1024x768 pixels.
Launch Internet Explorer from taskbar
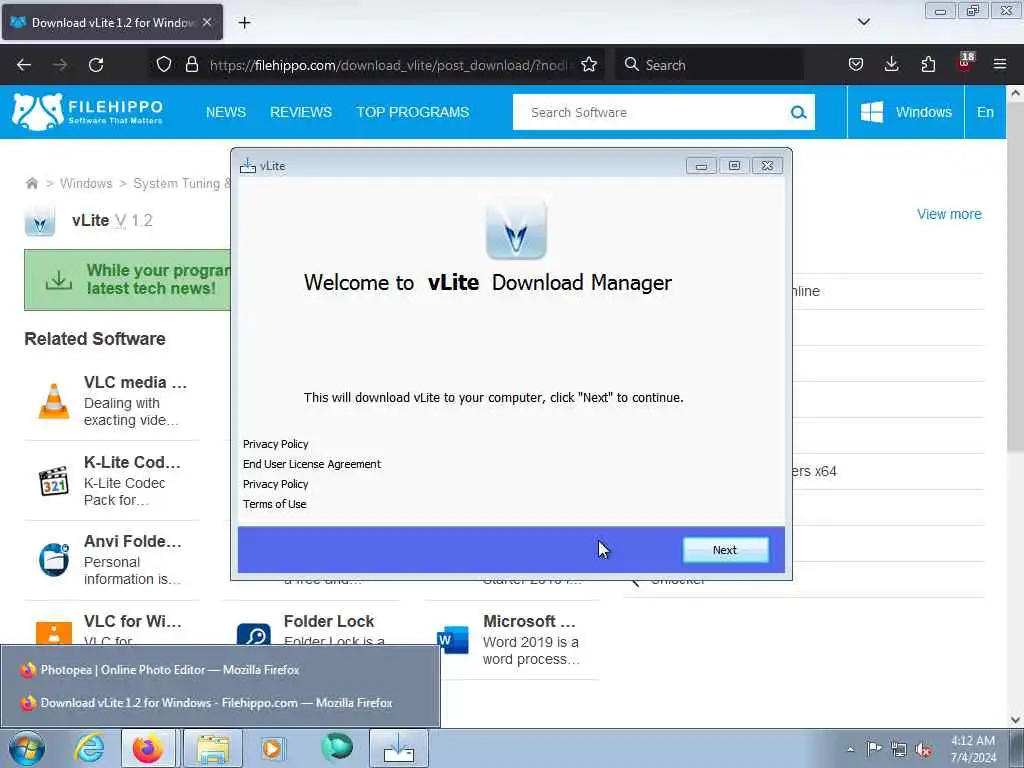tap(89, 748)
